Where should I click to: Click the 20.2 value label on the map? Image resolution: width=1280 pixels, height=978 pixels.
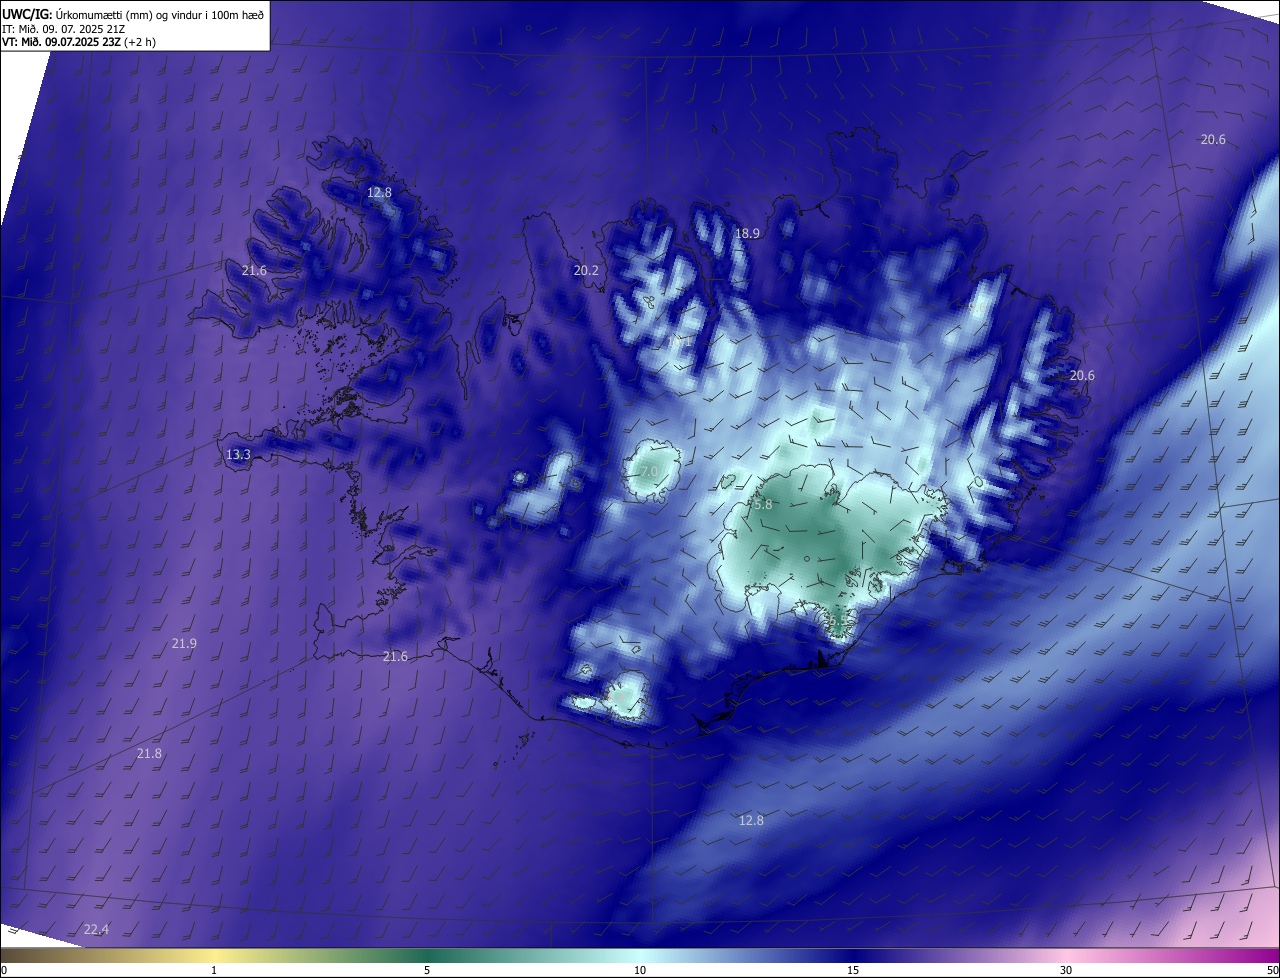coord(586,271)
